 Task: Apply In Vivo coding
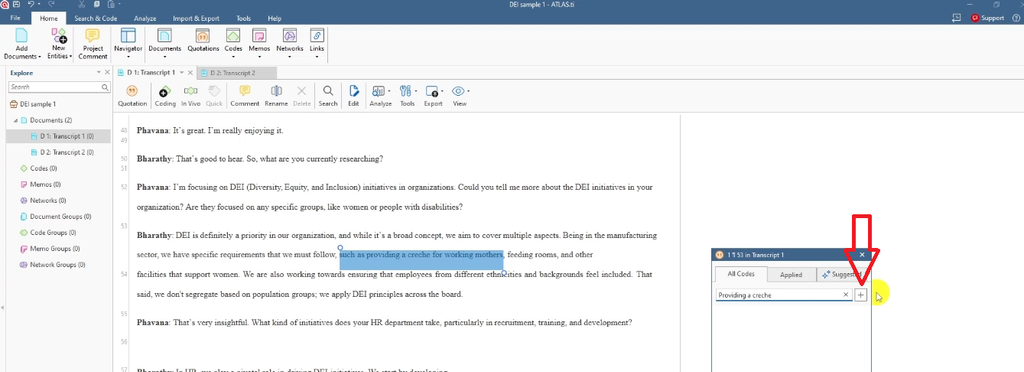(x=191, y=95)
